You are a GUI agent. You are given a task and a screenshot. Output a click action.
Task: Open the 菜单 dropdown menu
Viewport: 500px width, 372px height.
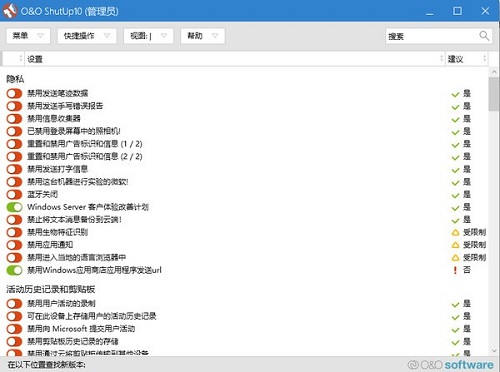[28, 36]
